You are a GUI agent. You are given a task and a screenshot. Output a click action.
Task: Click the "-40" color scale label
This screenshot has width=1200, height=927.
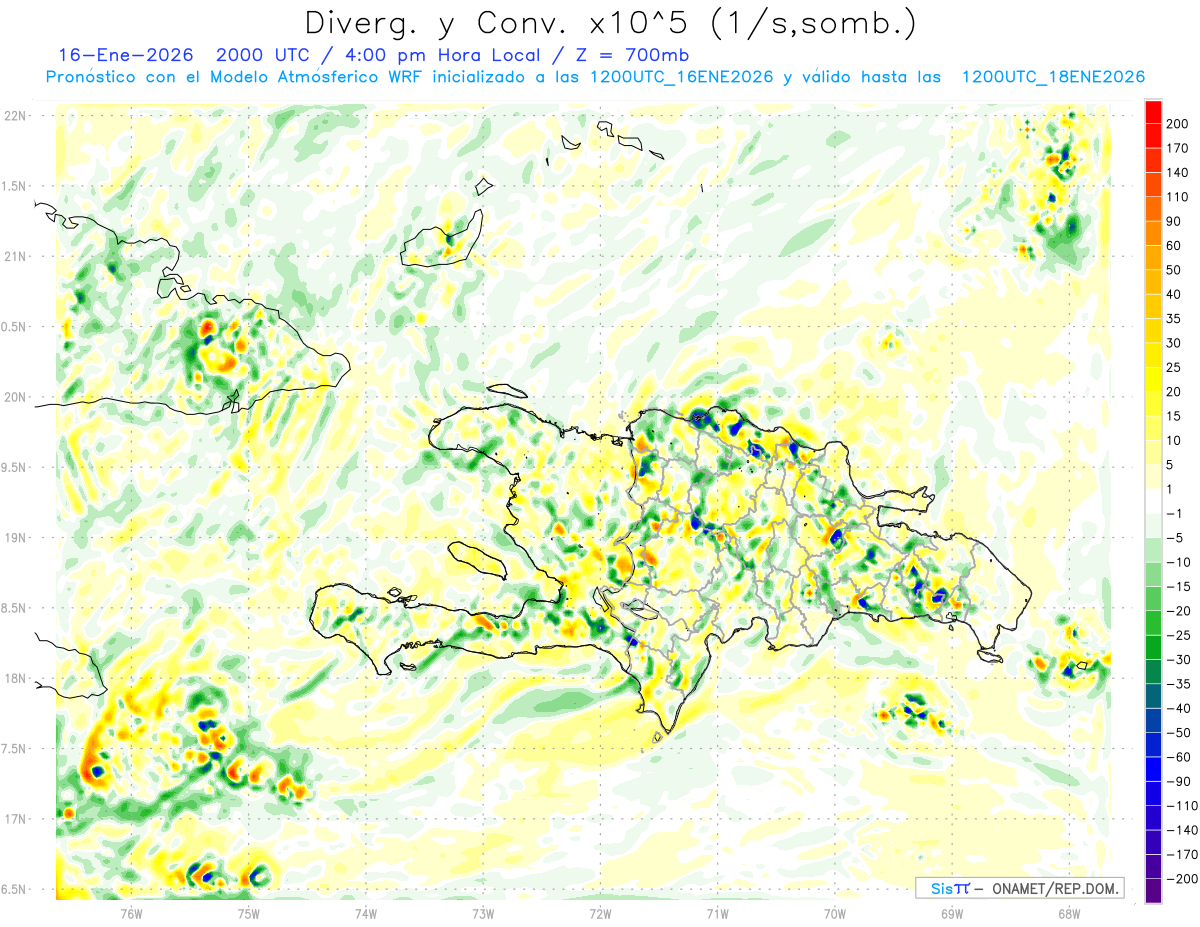click(1180, 708)
